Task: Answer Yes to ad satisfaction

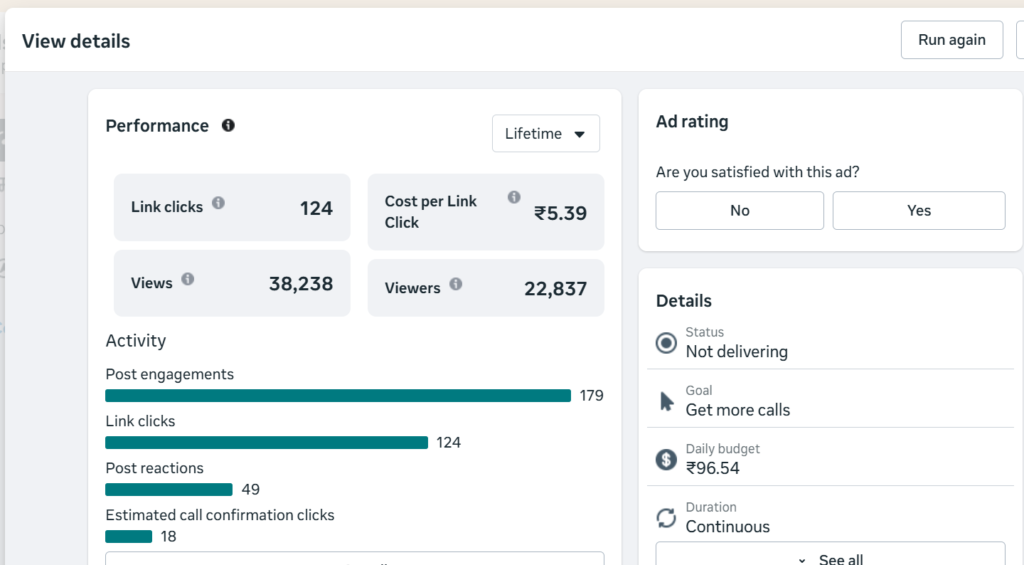Action: (x=918, y=210)
